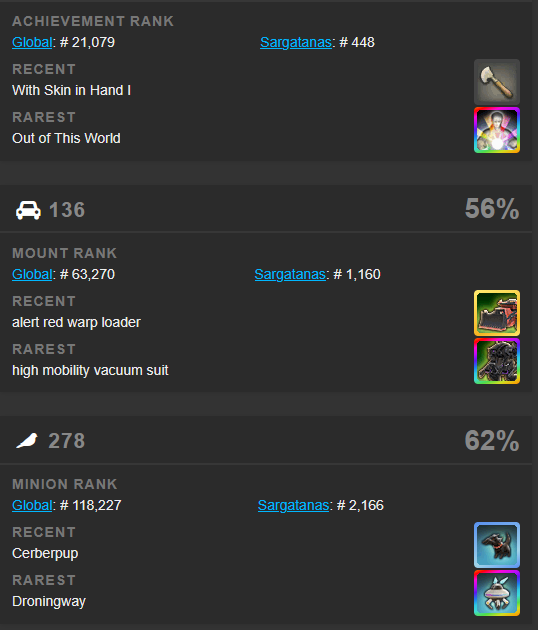Click the Droningway minion icon
The height and width of the screenshot is (630, 538).
(x=497, y=593)
